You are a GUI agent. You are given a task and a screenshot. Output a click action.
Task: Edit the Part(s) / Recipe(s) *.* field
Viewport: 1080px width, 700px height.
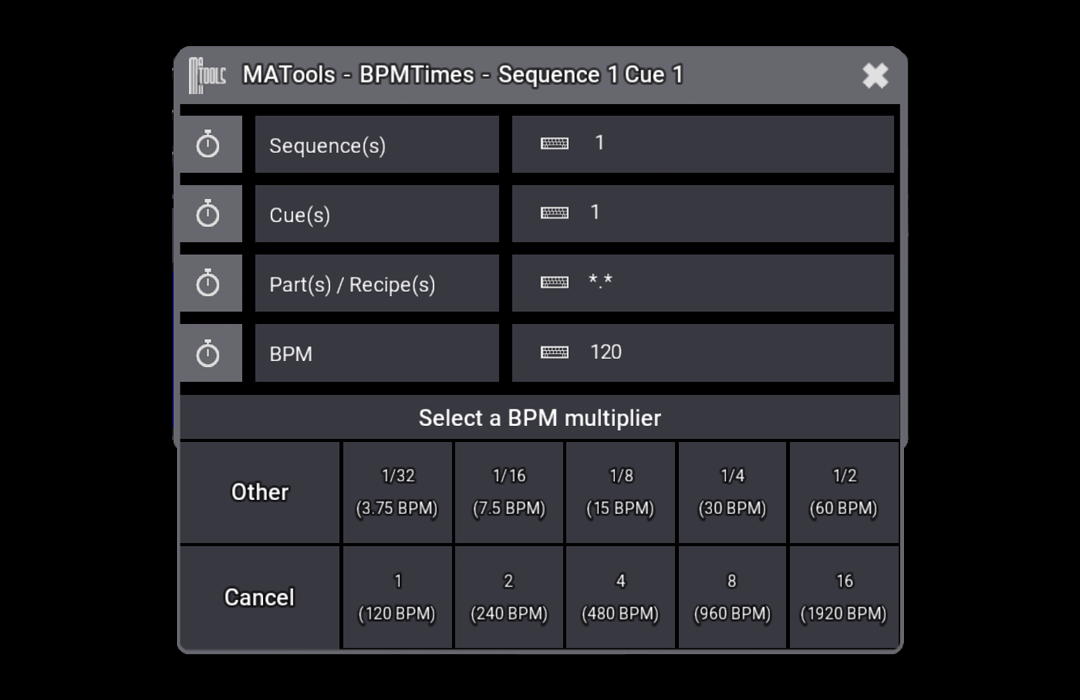(703, 283)
